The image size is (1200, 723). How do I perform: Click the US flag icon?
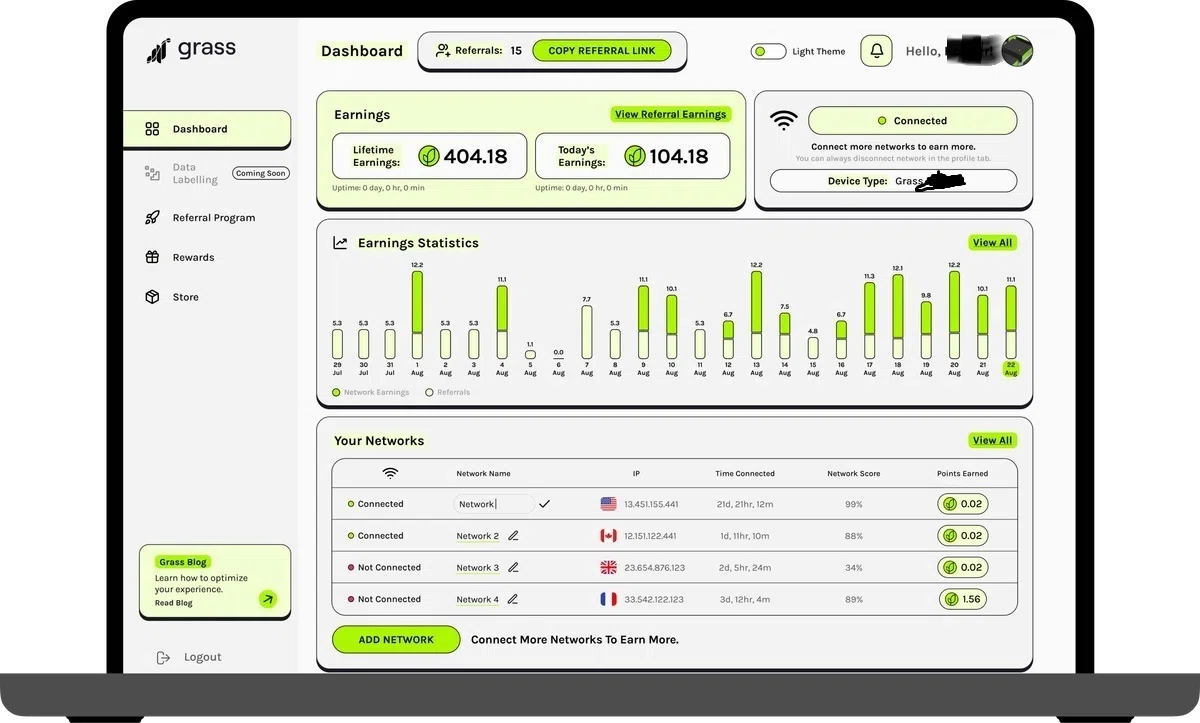[x=608, y=504]
